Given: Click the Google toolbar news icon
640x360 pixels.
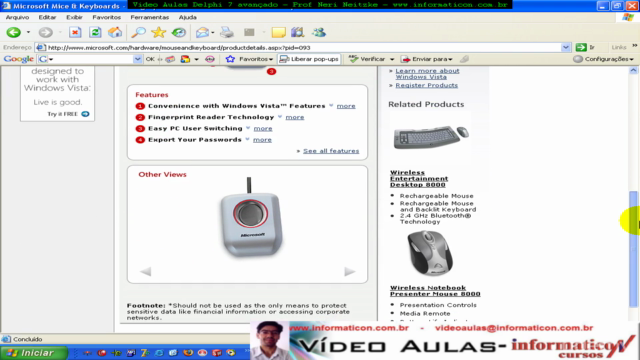Looking at the screenshot, I should tap(170, 59).
